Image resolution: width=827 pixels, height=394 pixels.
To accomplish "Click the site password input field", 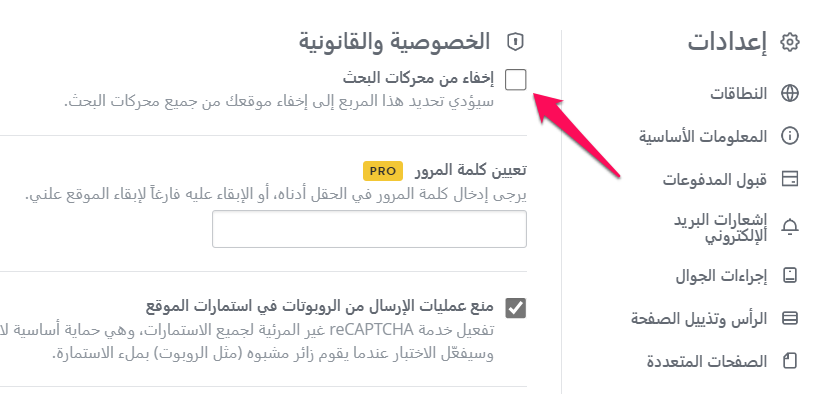I will [369, 229].
